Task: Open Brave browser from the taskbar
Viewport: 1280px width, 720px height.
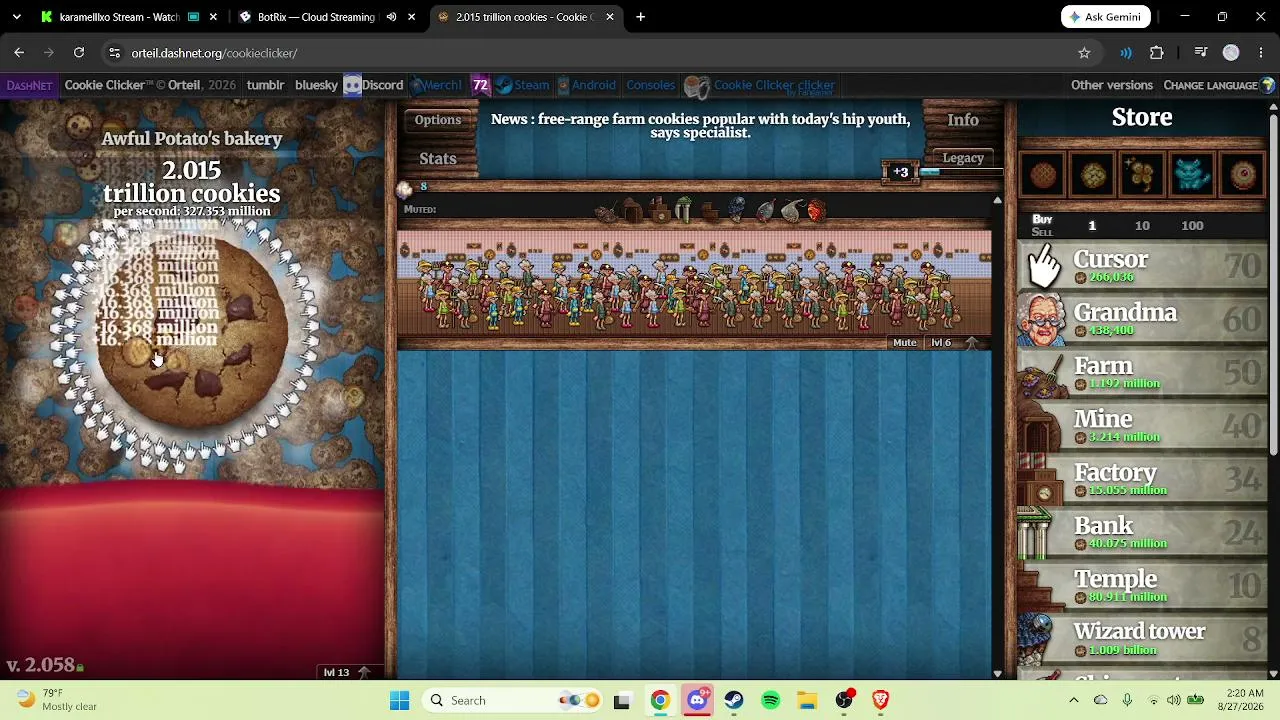Action: click(x=881, y=700)
